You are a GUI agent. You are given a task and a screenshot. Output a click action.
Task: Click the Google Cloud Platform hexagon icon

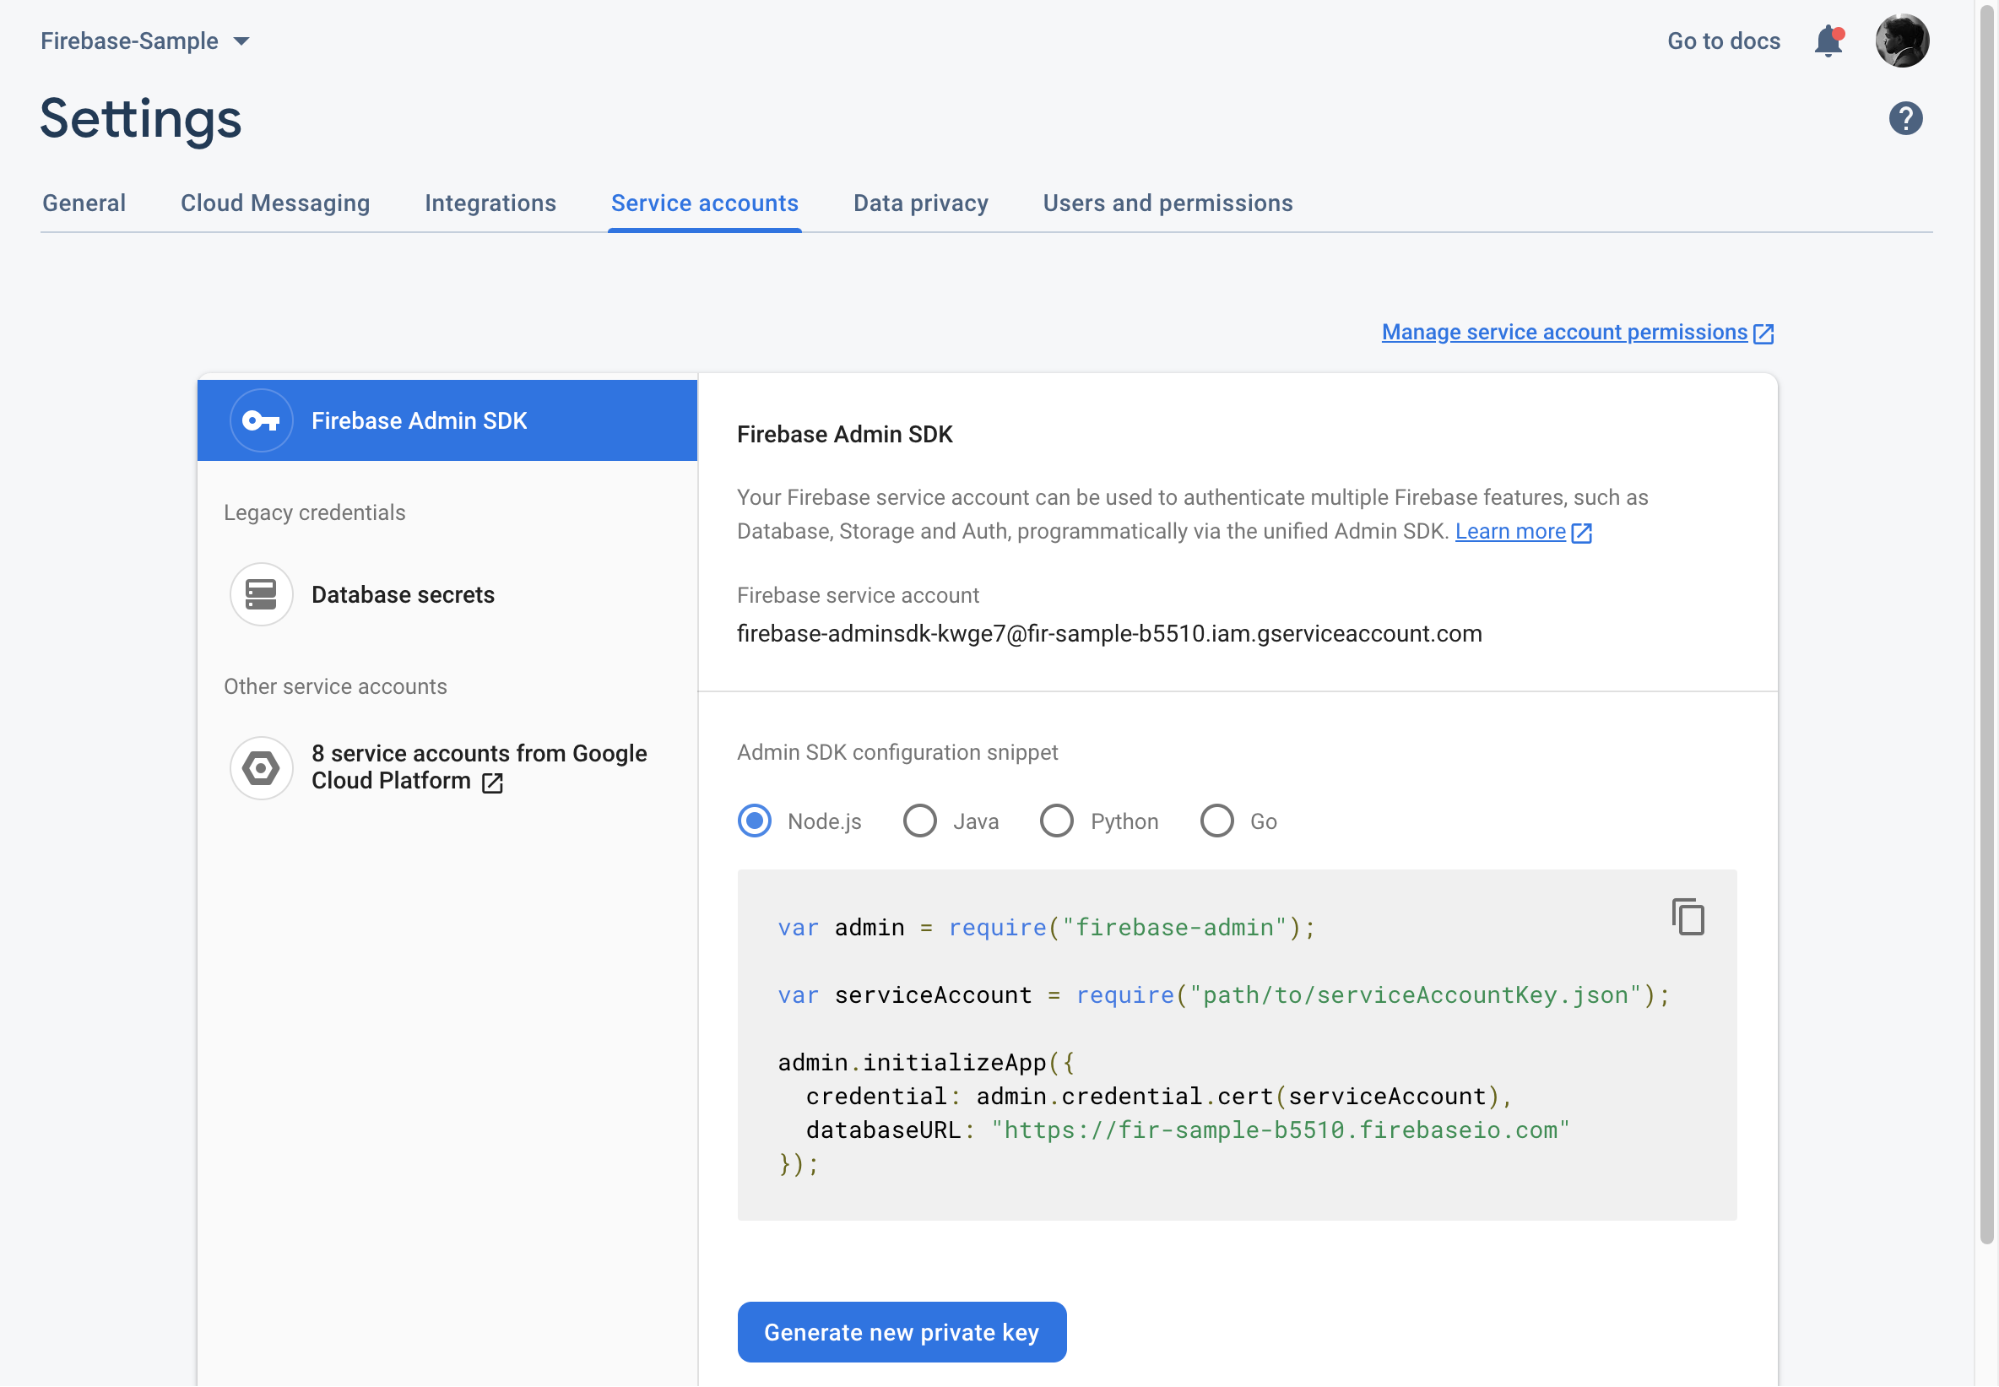[x=261, y=768]
